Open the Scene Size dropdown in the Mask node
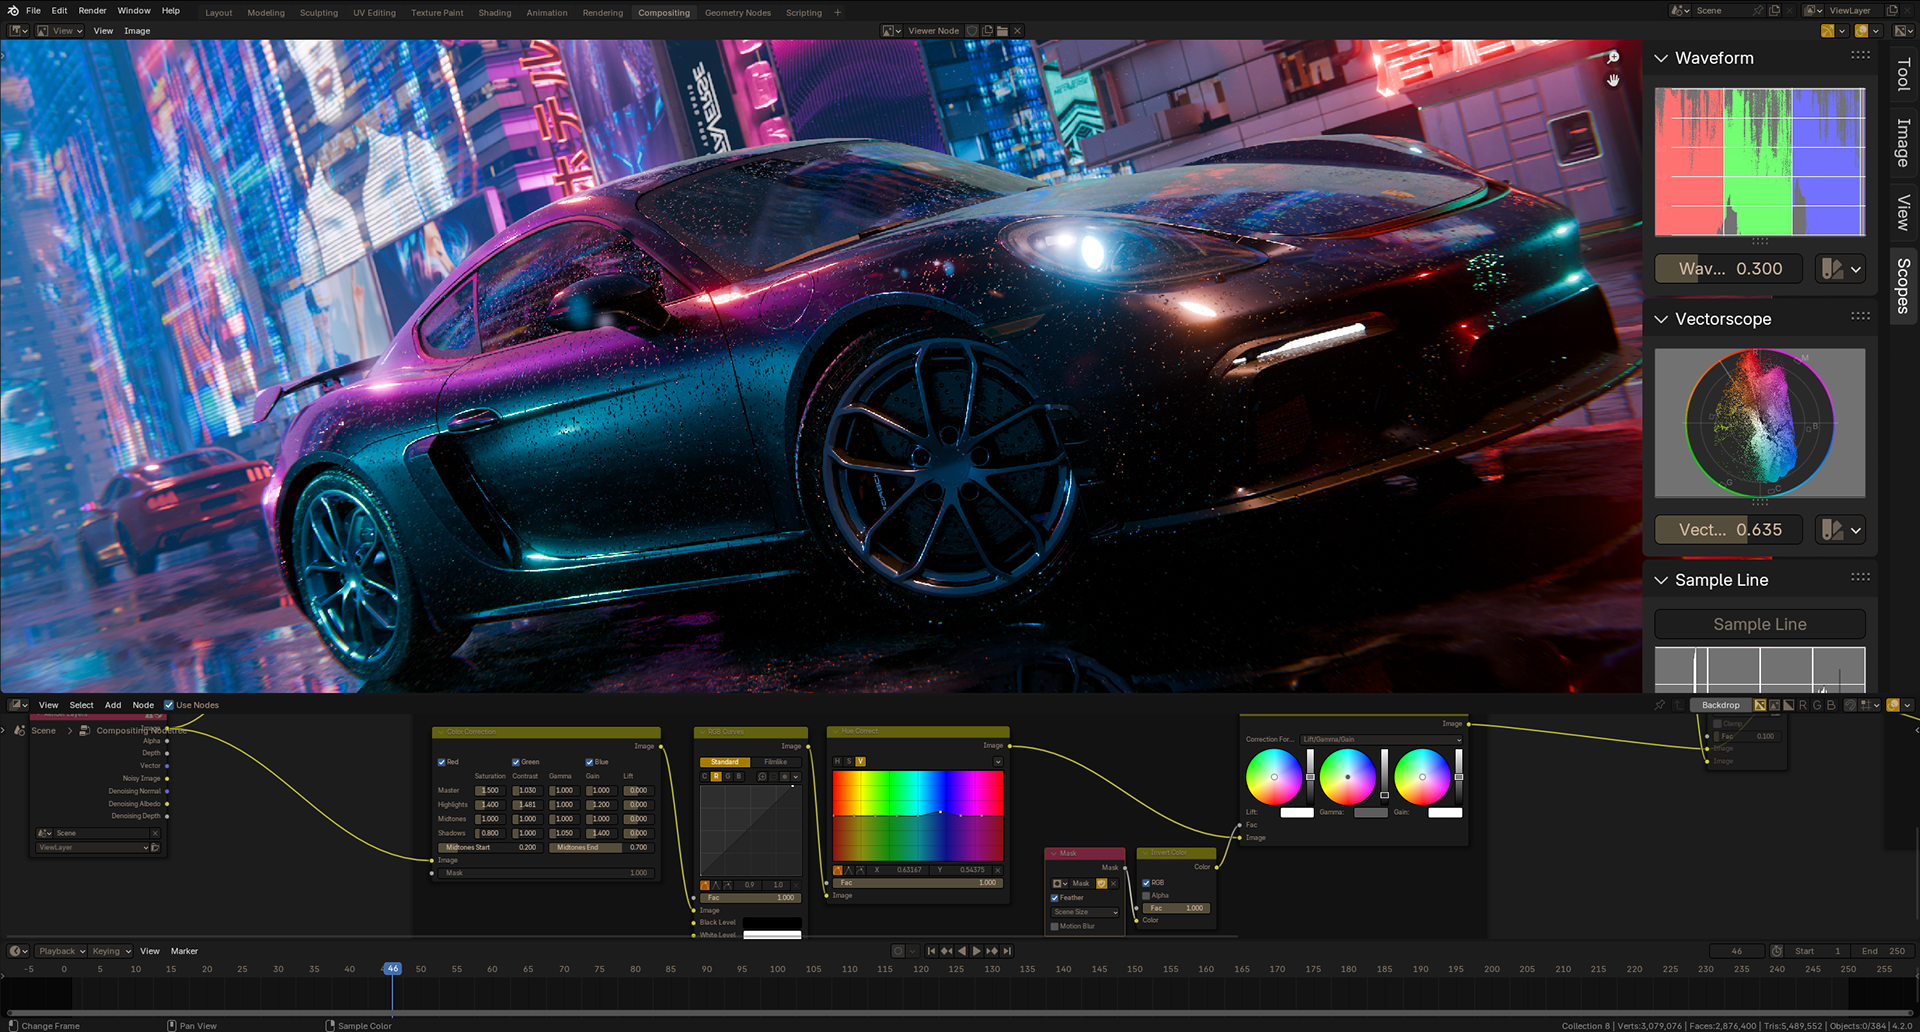The height and width of the screenshot is (1032, 1920). [1085, 912]
